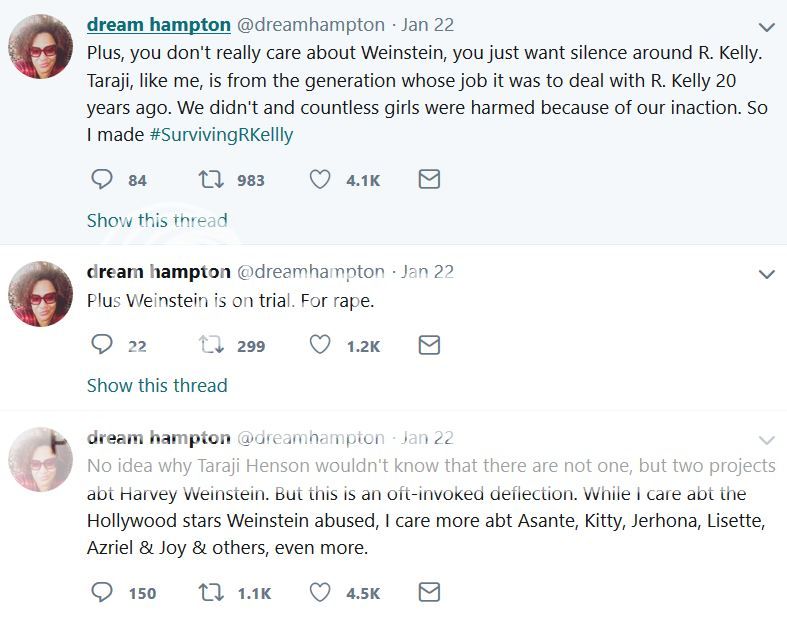Reply to the 'Weinstein is on trial' tweet

pyautogui.click(x=101, y=345)
